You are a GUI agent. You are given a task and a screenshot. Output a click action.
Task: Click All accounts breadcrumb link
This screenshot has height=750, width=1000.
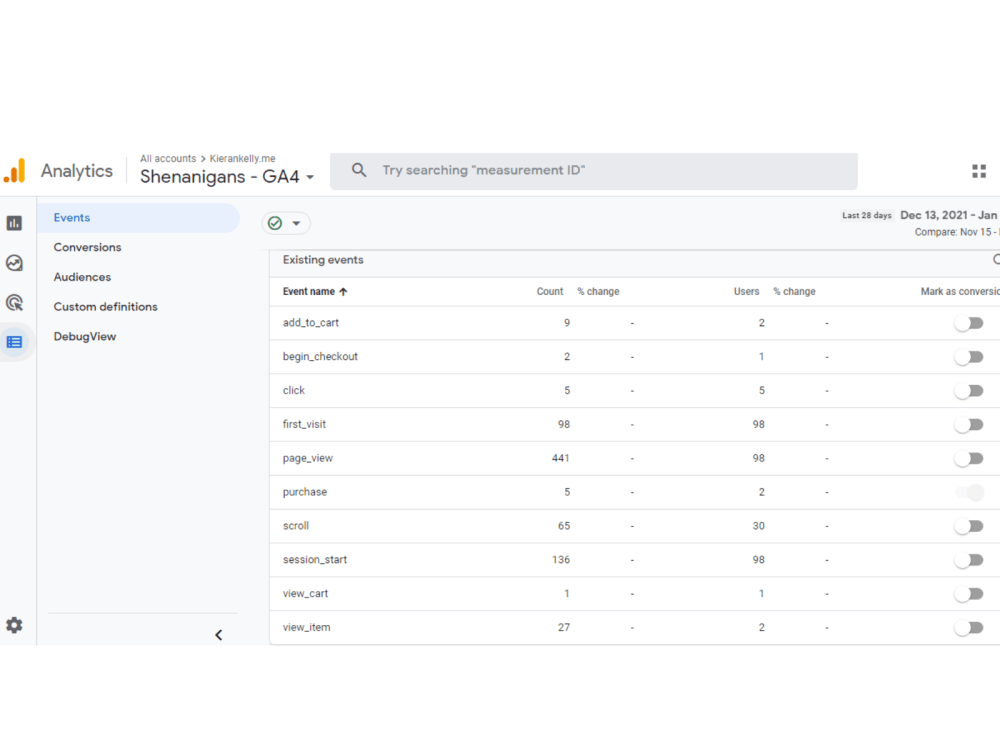[x=168, y=158]
